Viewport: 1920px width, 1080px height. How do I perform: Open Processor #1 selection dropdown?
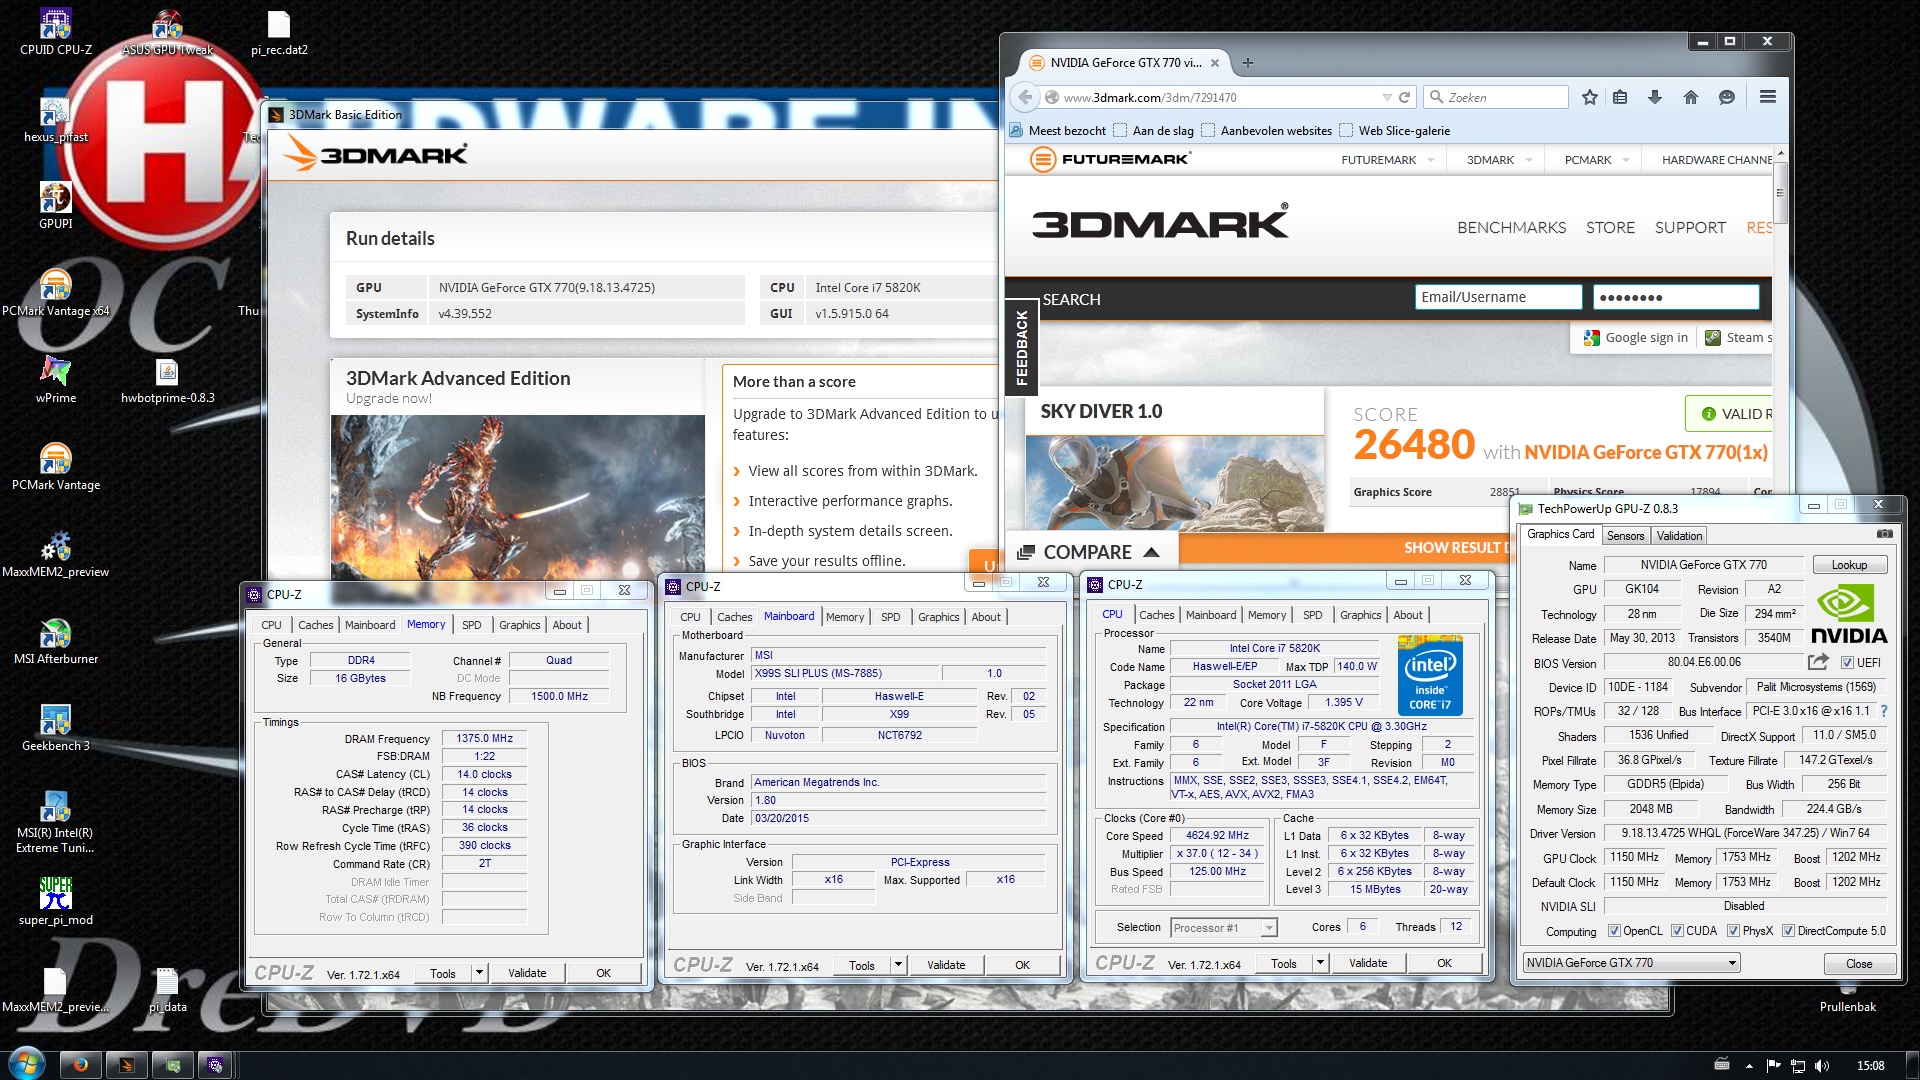tap(1223, 928)
